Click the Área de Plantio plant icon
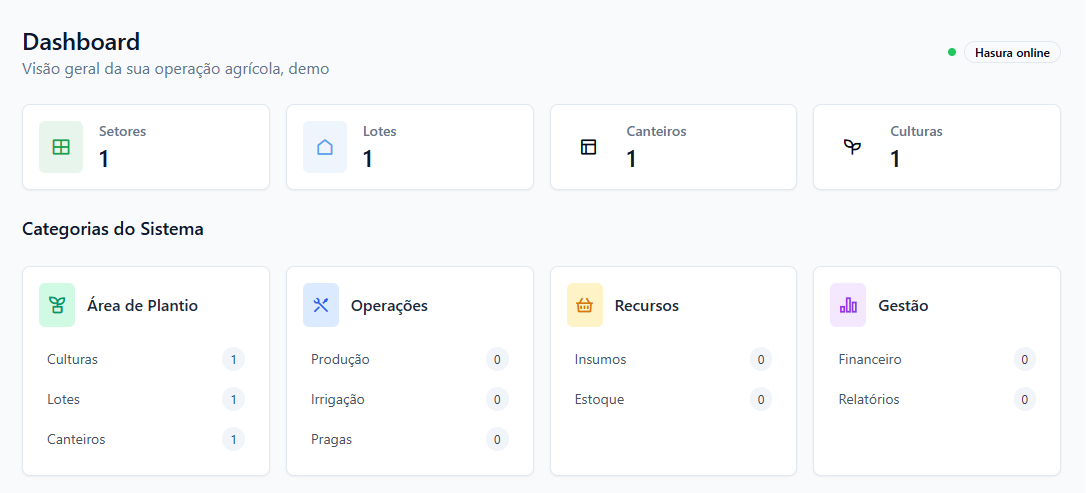 pos(57,305)
